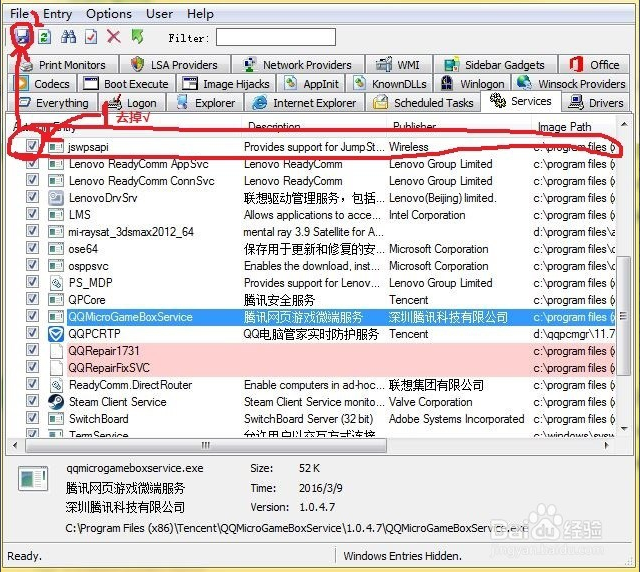This screenshot has height=572, width=640.
Task: Switch to the Logon tab
Action: [132, 102]
